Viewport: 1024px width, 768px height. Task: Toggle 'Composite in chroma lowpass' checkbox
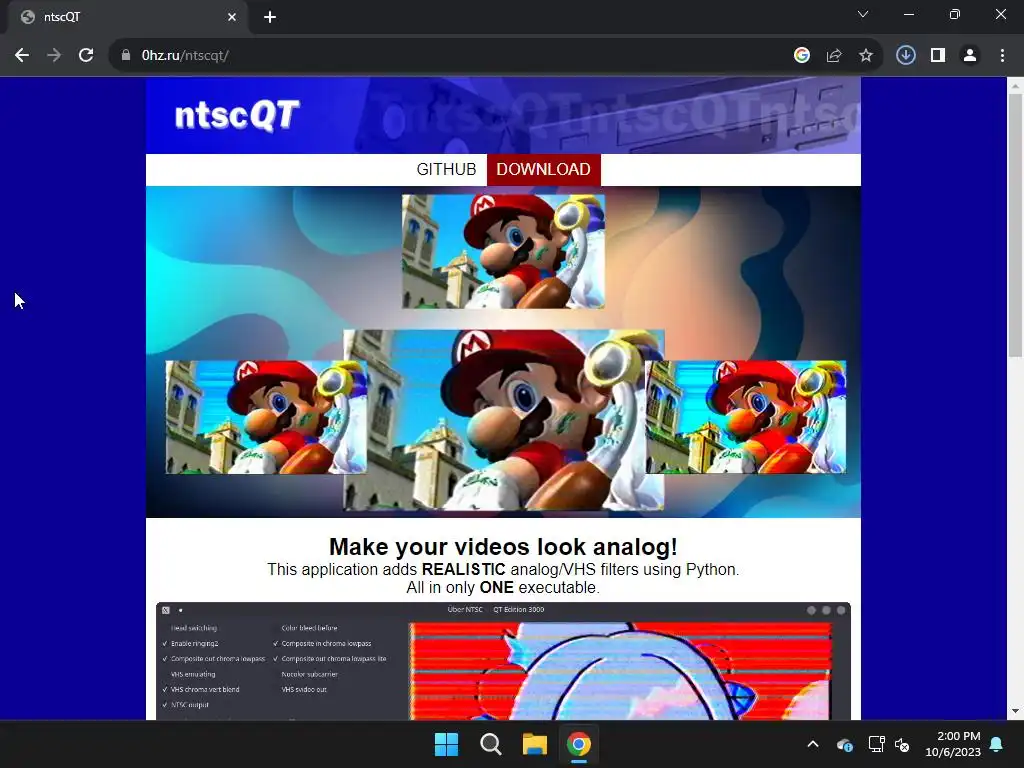pos(322,643)
